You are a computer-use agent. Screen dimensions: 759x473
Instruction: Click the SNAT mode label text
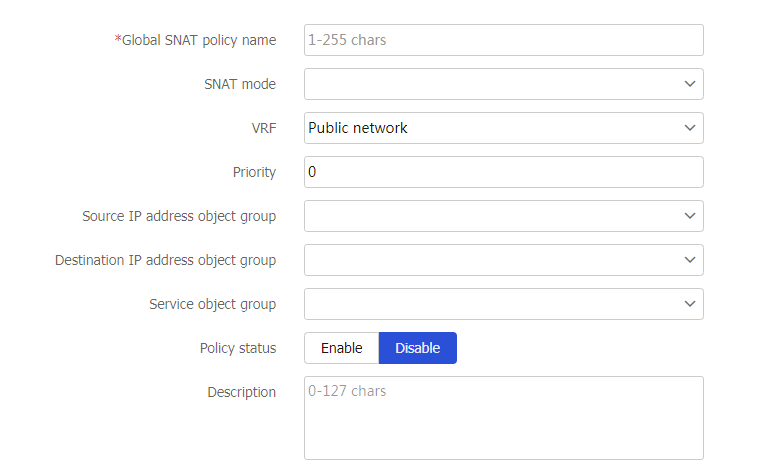[x=239, y=84]
